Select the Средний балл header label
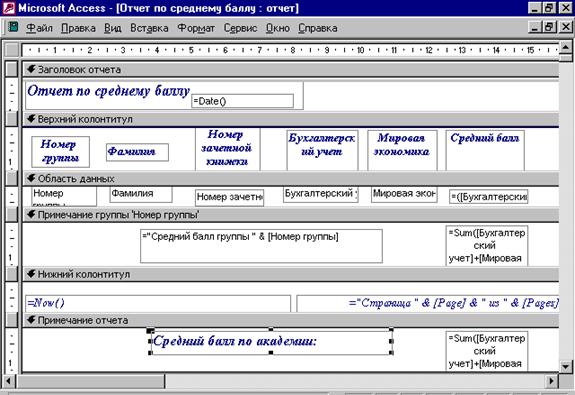This screenshot has width=575, height=395. tap(485, 150)
